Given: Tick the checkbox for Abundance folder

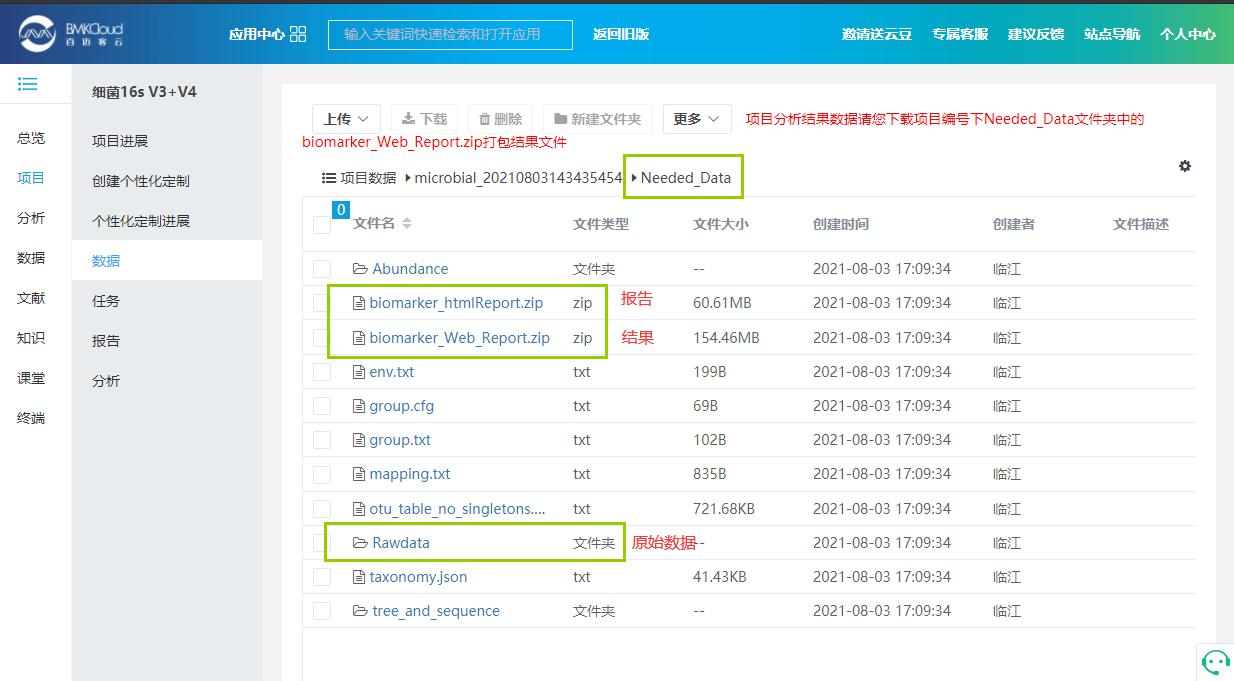Looking at the screenshot, I should pos(322,269).
